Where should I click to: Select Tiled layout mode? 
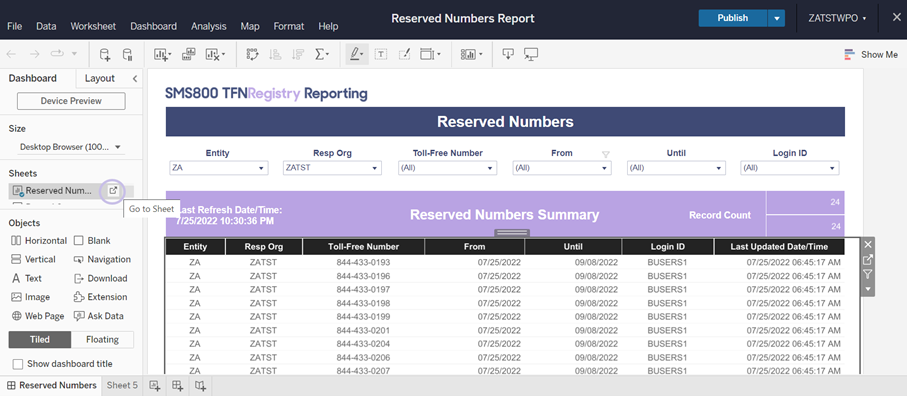[40, 339]
